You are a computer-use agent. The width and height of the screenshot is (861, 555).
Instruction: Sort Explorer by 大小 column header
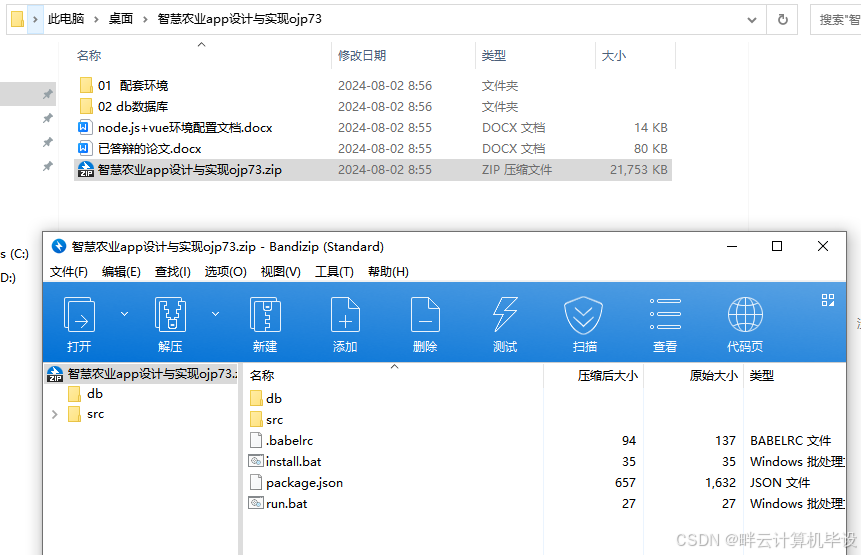614,55
